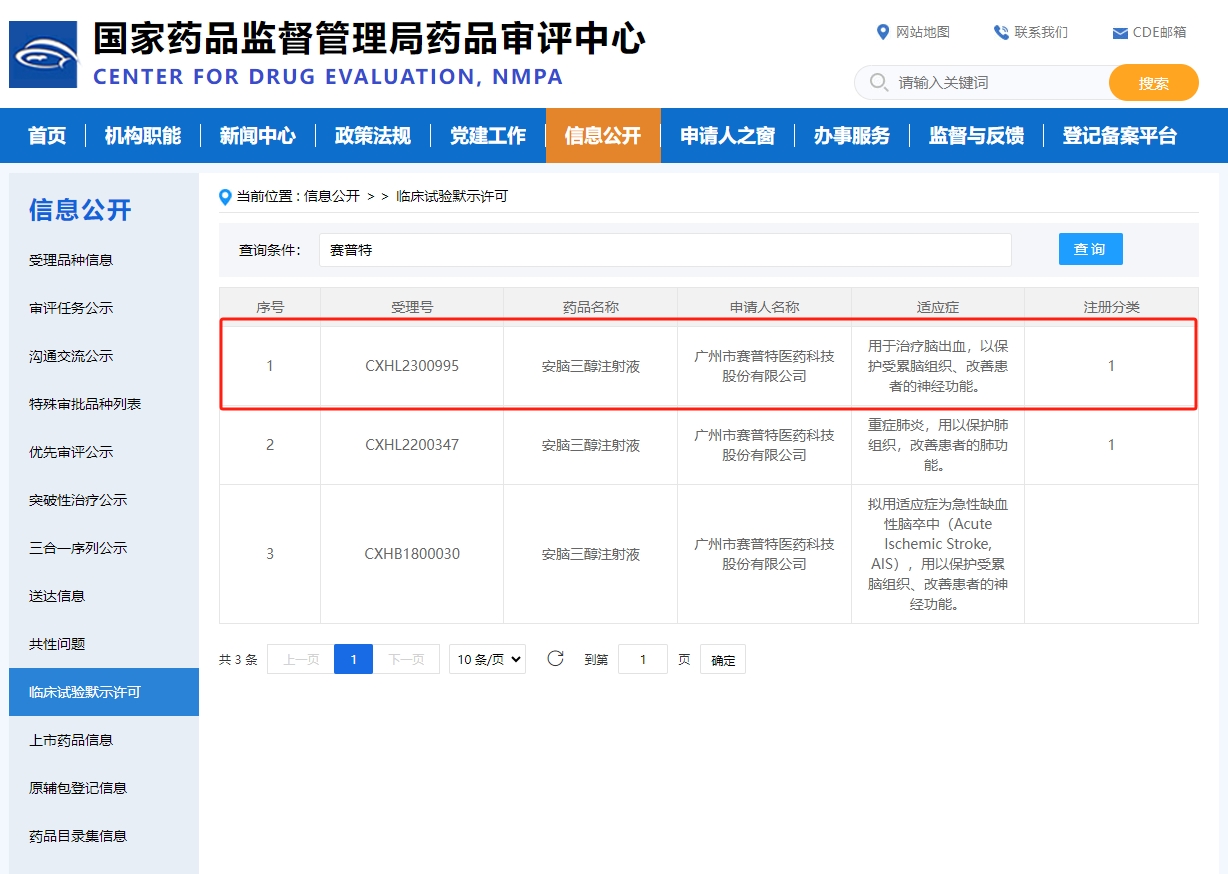Click the magnifier icon in search box
The height and width of the screenshot is (874, 1228).
(879, 82)
